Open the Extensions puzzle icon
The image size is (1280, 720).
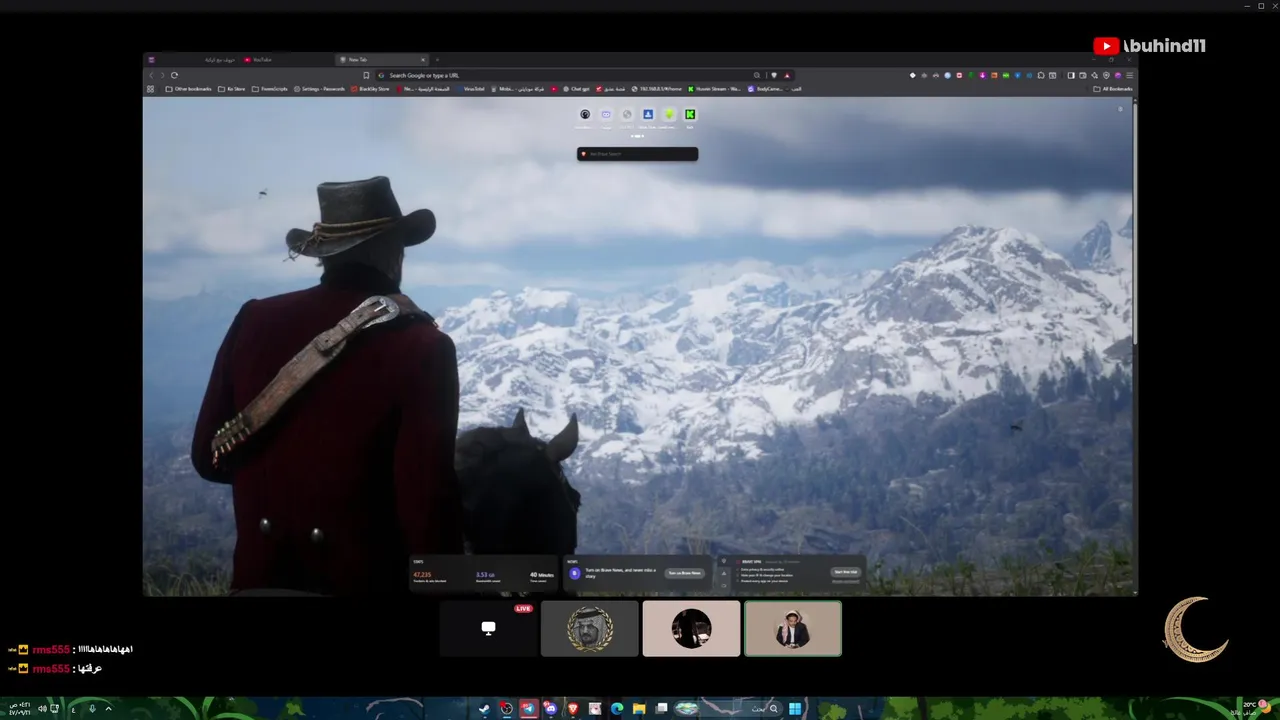click(1041, 75)
